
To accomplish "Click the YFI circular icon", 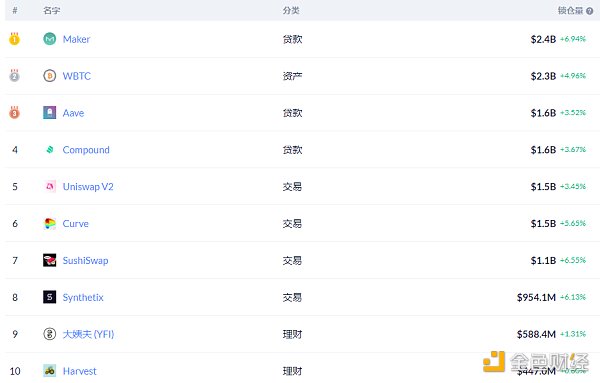I will pos(49,334).
